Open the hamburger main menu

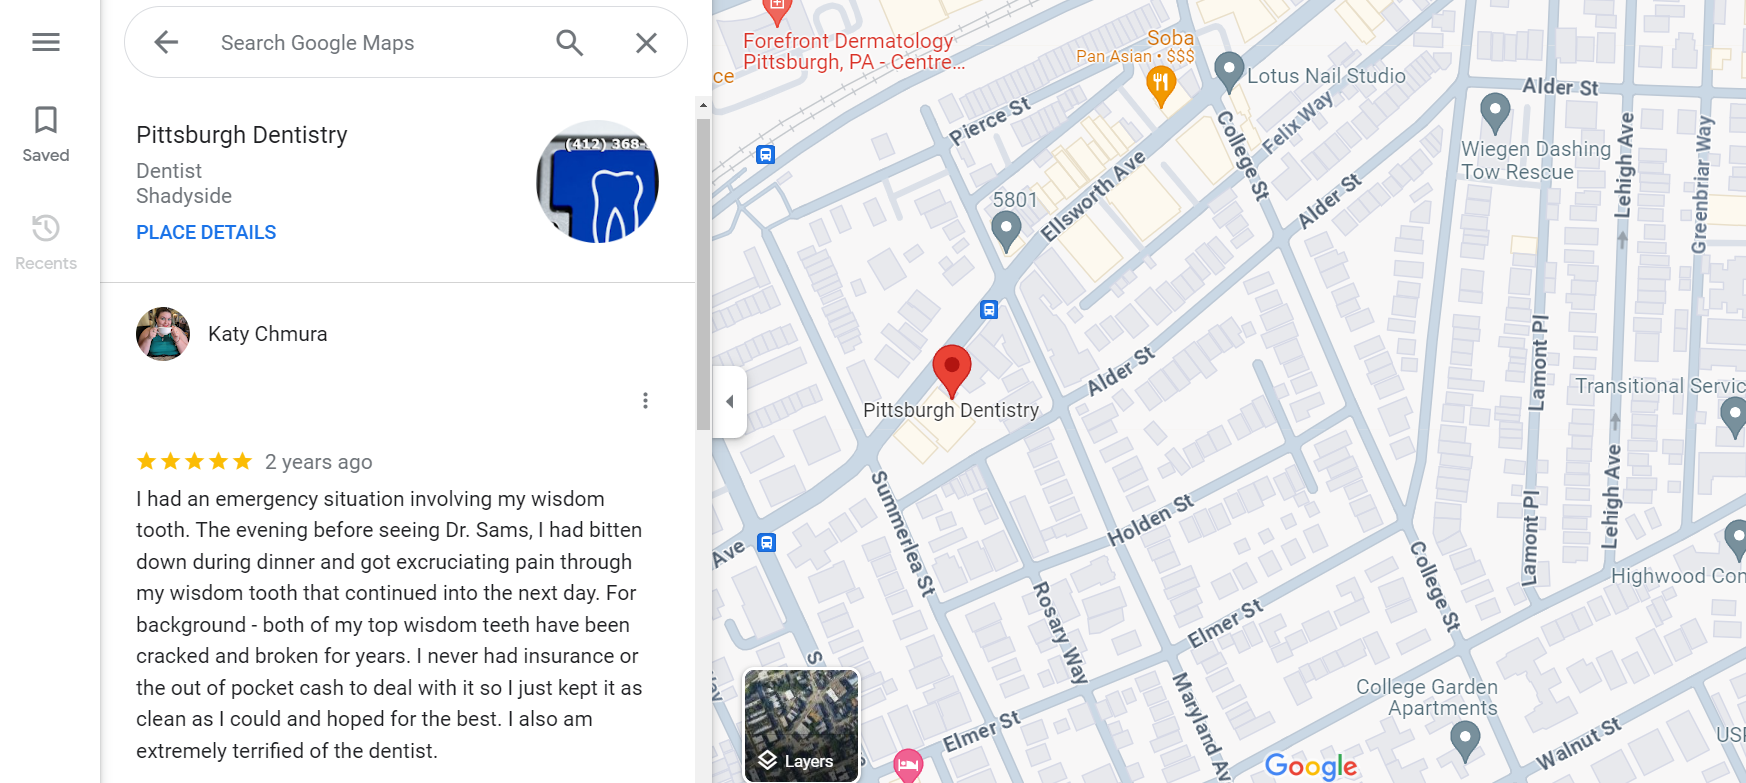coord(46,42)
